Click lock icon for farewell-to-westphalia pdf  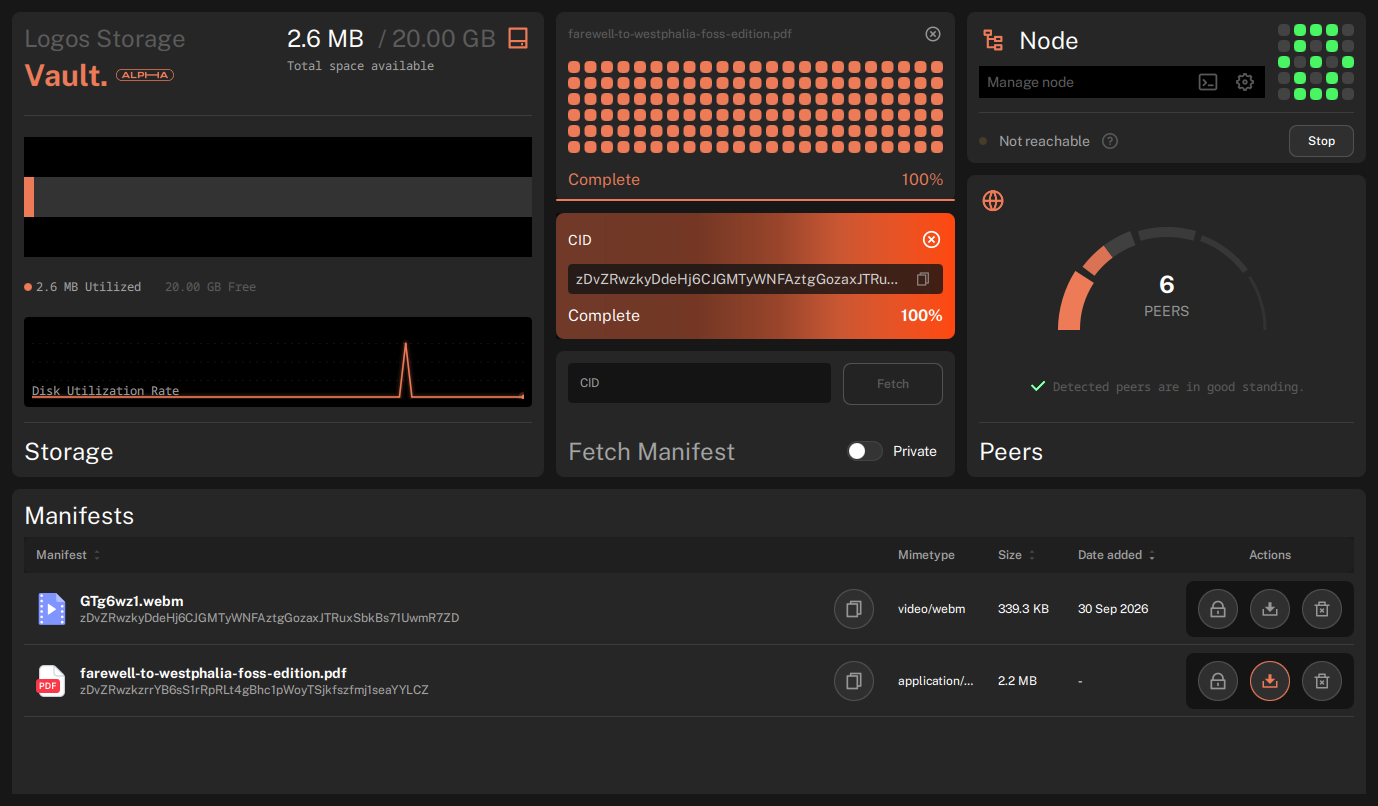tap(1218, 681)
